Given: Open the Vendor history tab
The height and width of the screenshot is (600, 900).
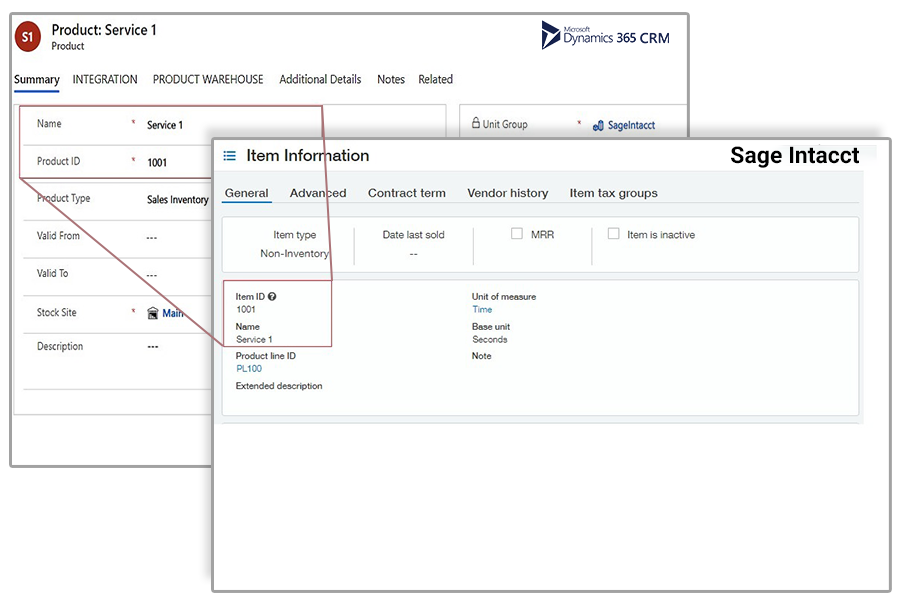Looking at the screenshot, I should 507,193.
